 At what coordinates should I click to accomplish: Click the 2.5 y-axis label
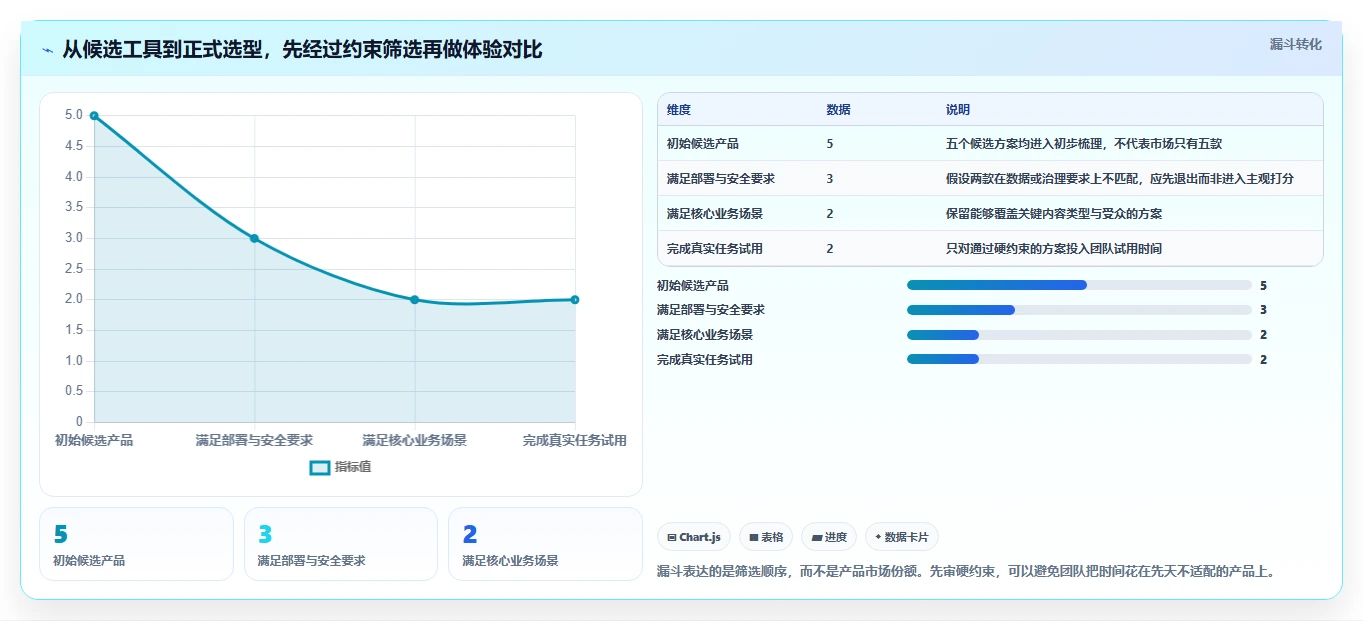pyautogui.click(x=74, y=269)
